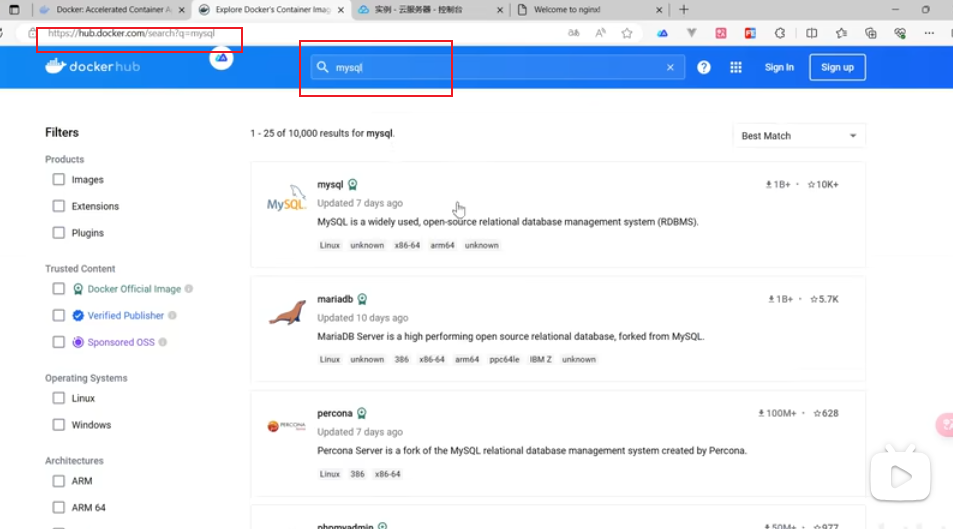Close the Docker: Accelerated Container tab

[181, 10]
